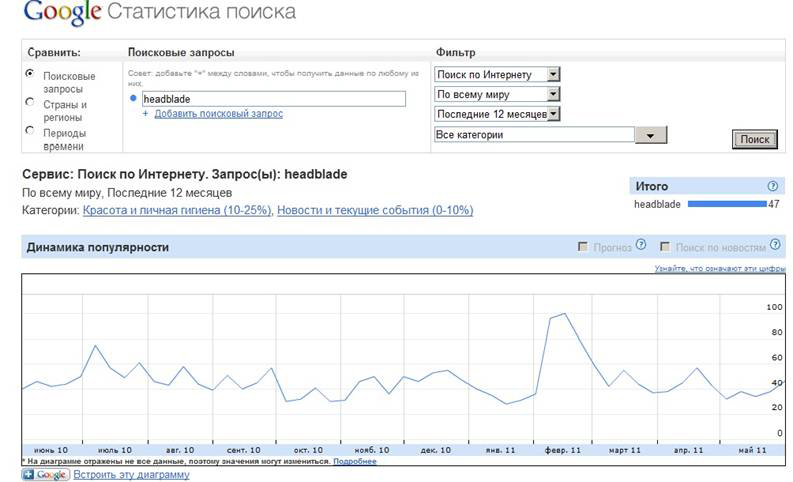Toggle the Поиск по новостям checkbox
793x482 pixels.
pyautogui.click(x=665, y=246)
